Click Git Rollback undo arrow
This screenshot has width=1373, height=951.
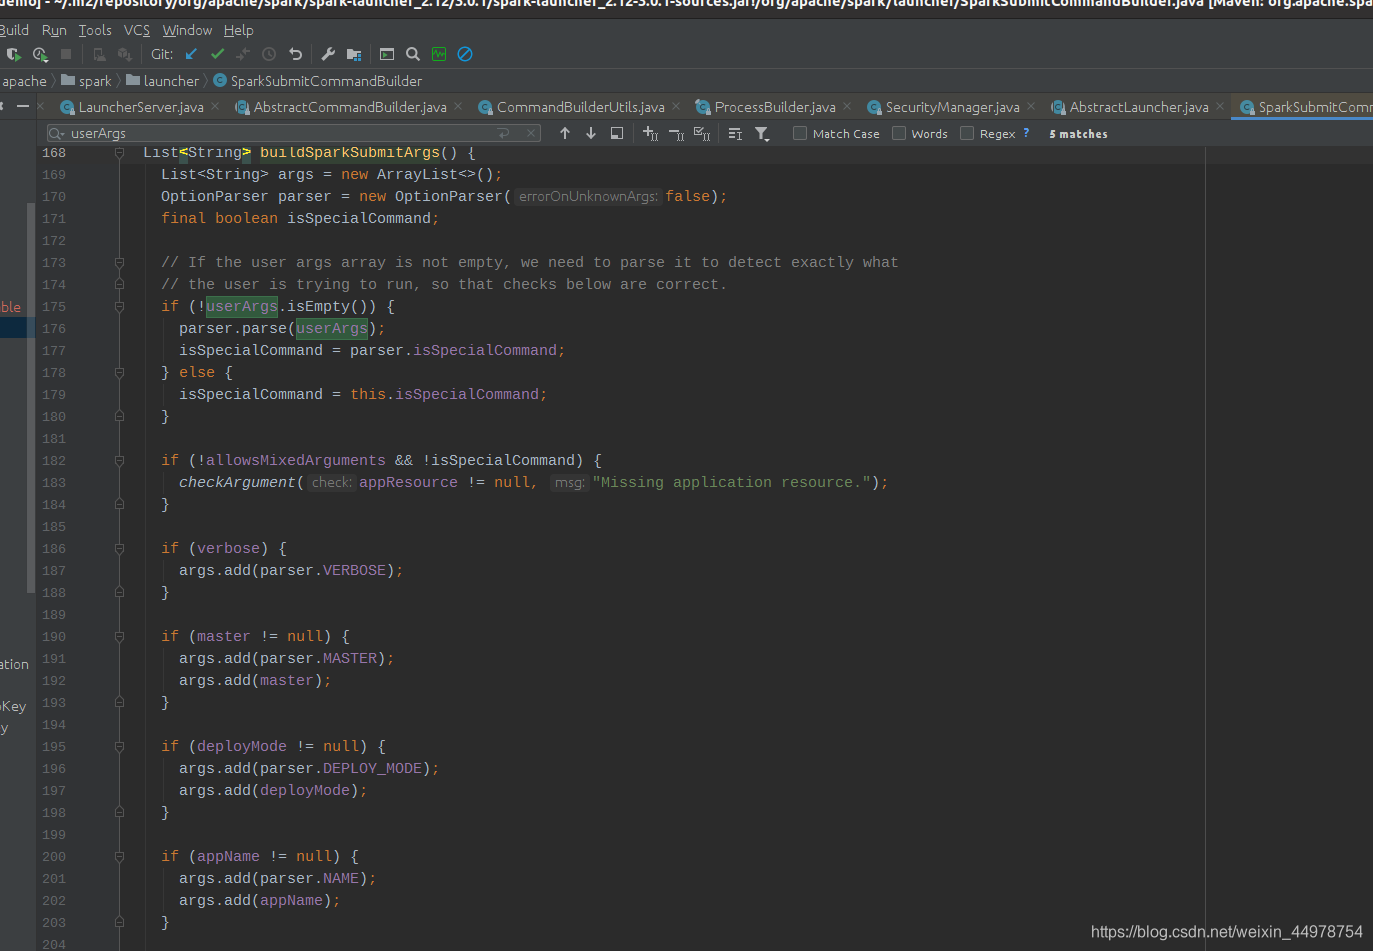coord(295,54)
